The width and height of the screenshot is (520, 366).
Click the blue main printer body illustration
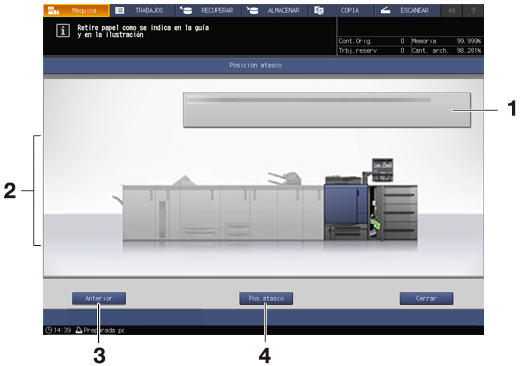click(x=345, y=204)
